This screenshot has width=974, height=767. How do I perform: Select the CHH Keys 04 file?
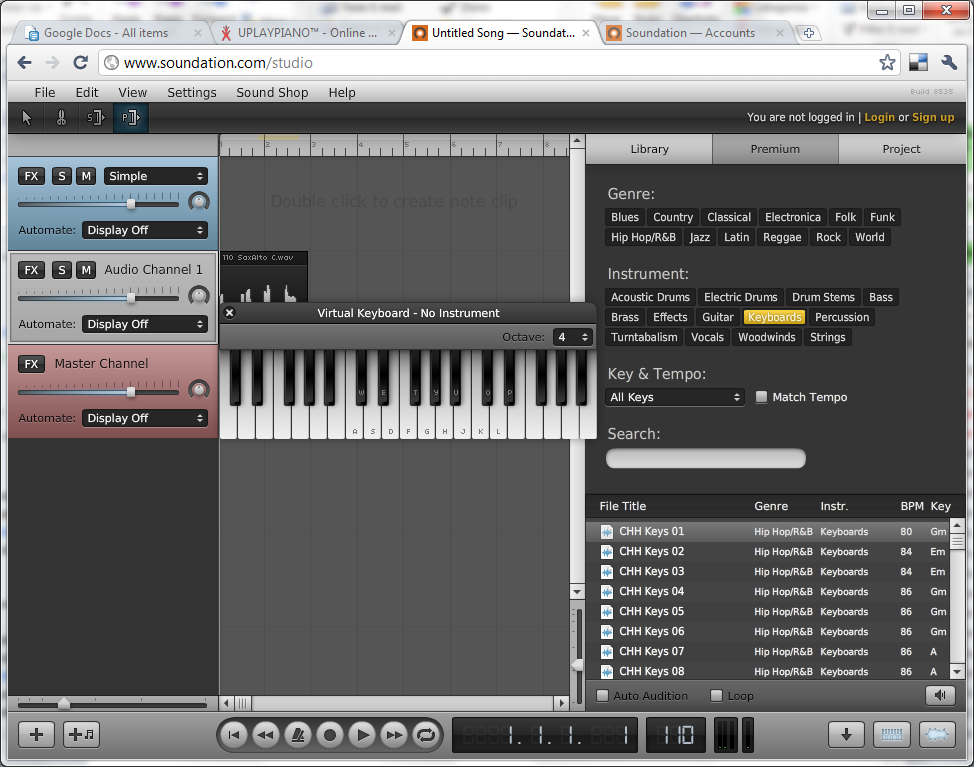coord(768,592)
